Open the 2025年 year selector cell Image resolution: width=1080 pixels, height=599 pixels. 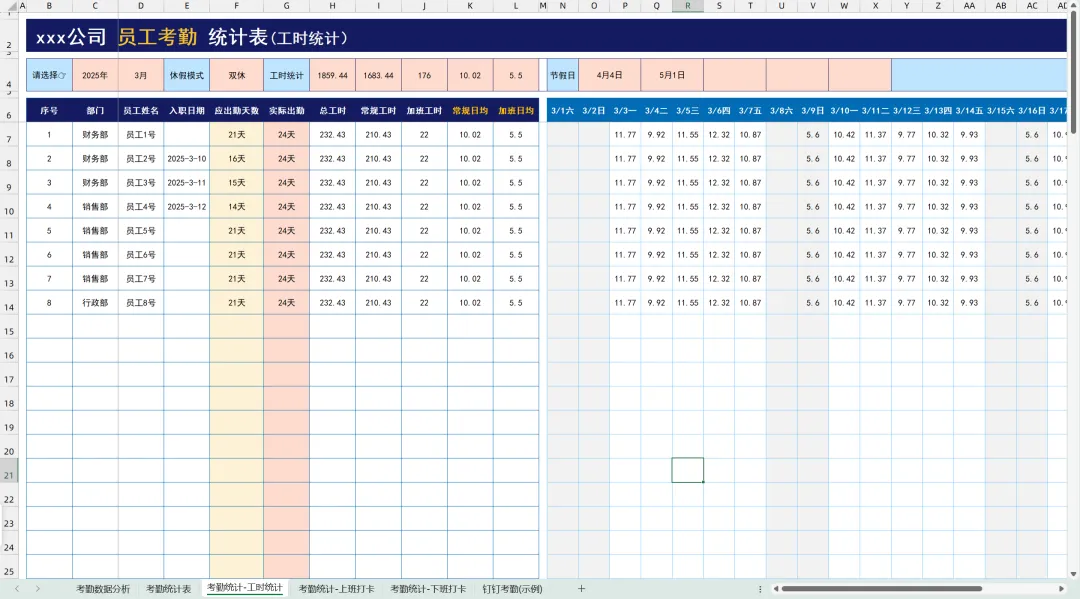point(95,75)
